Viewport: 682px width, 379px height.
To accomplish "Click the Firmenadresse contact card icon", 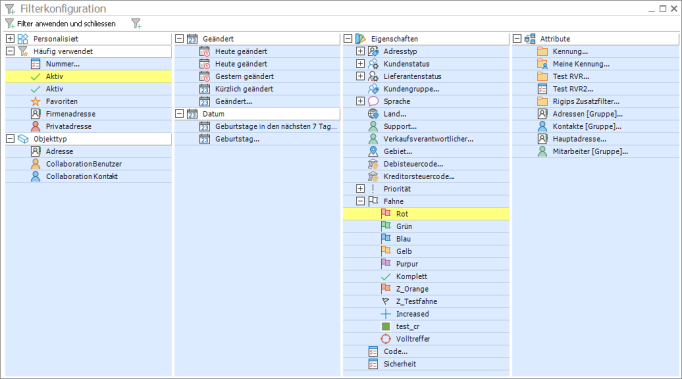I will coord(36,114).
